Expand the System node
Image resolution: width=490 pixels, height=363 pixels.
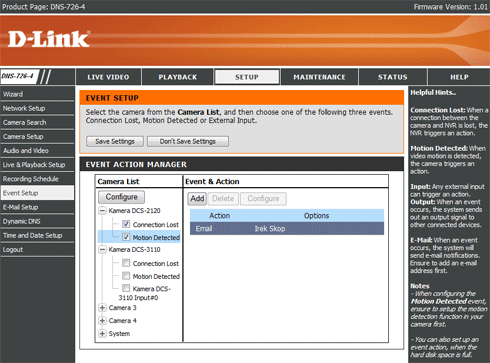coord(102,334)
